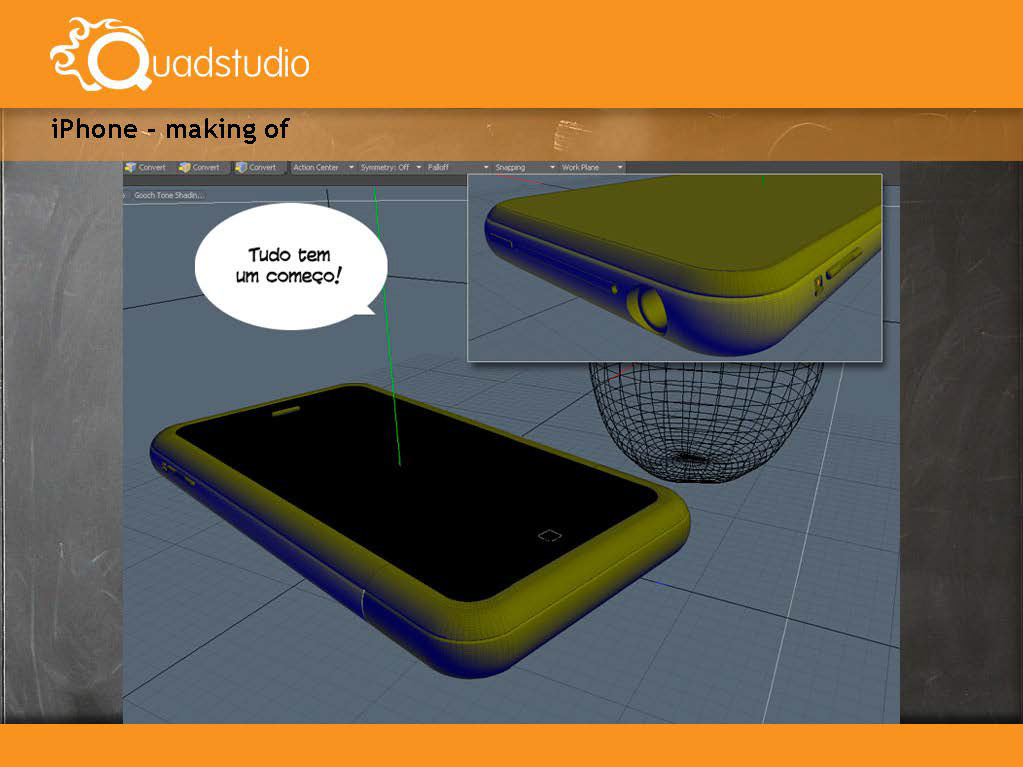Open the Action Center dropdown
The image size is (1023, 767).
(x=323, y=168)
